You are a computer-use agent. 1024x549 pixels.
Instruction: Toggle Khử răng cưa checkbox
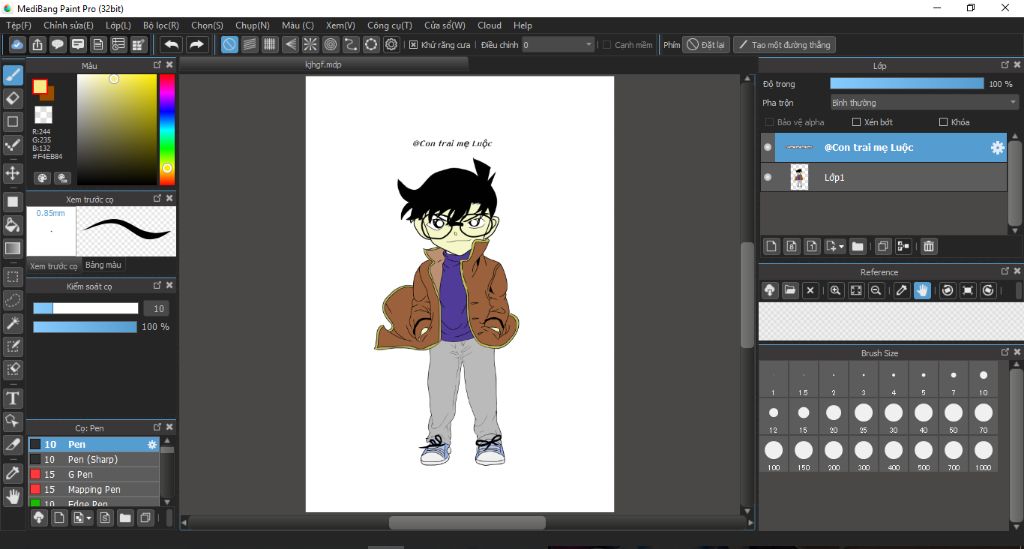pyautogui.click(x=413, y=45)
